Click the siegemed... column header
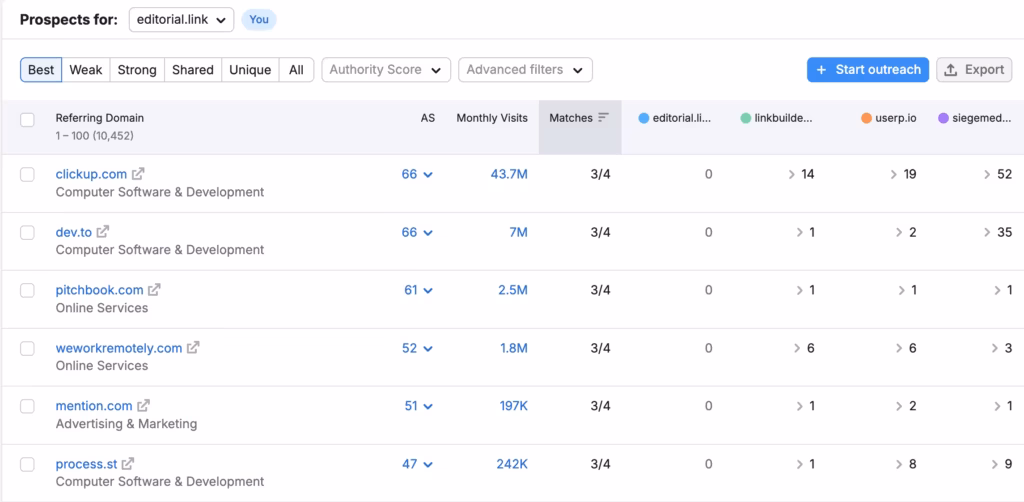This screenshot has height=502, width=1024. 975,118
